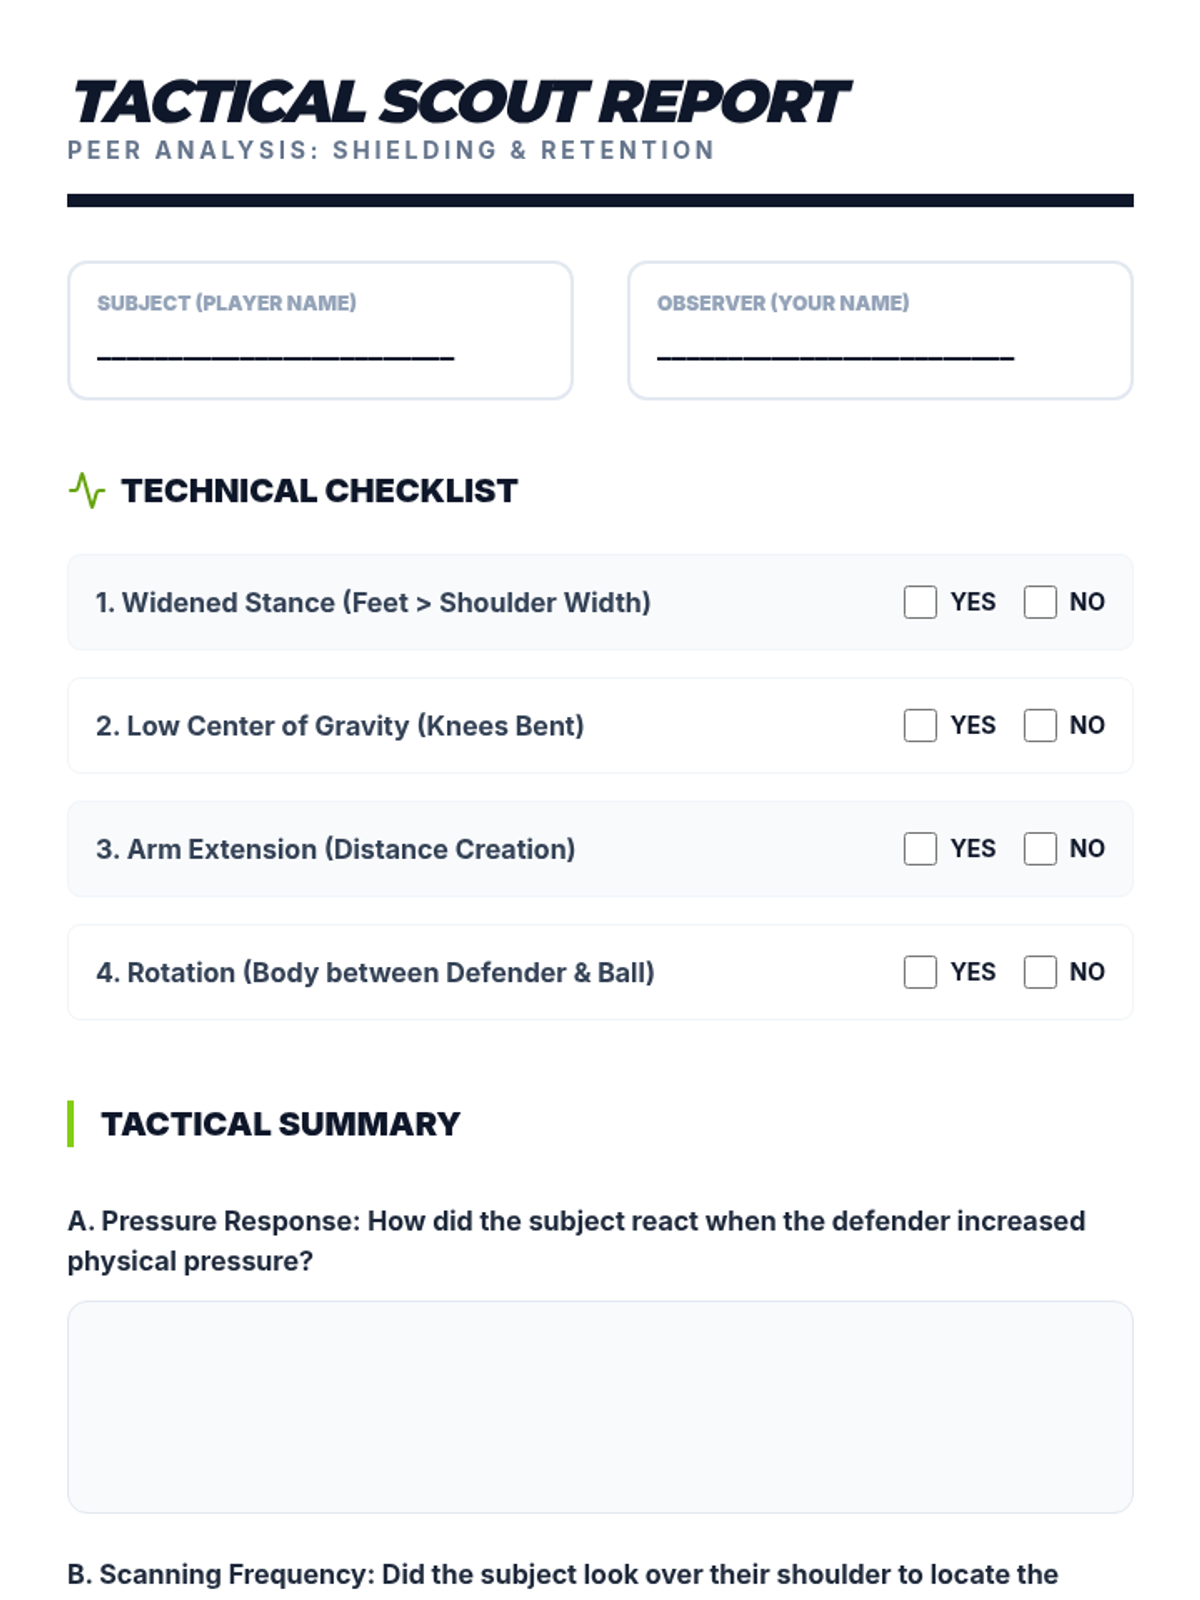Viewport: 1200px width, 1600px height.
Task: Click the Technical Checklist heading
Action: click(319, 491)
